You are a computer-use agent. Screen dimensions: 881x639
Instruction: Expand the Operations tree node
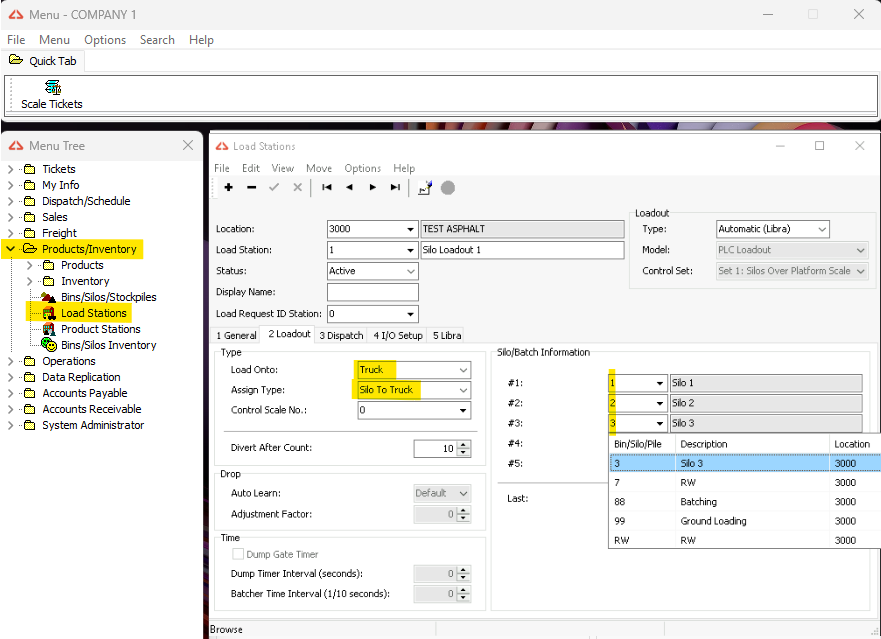(x=11, y=361)
